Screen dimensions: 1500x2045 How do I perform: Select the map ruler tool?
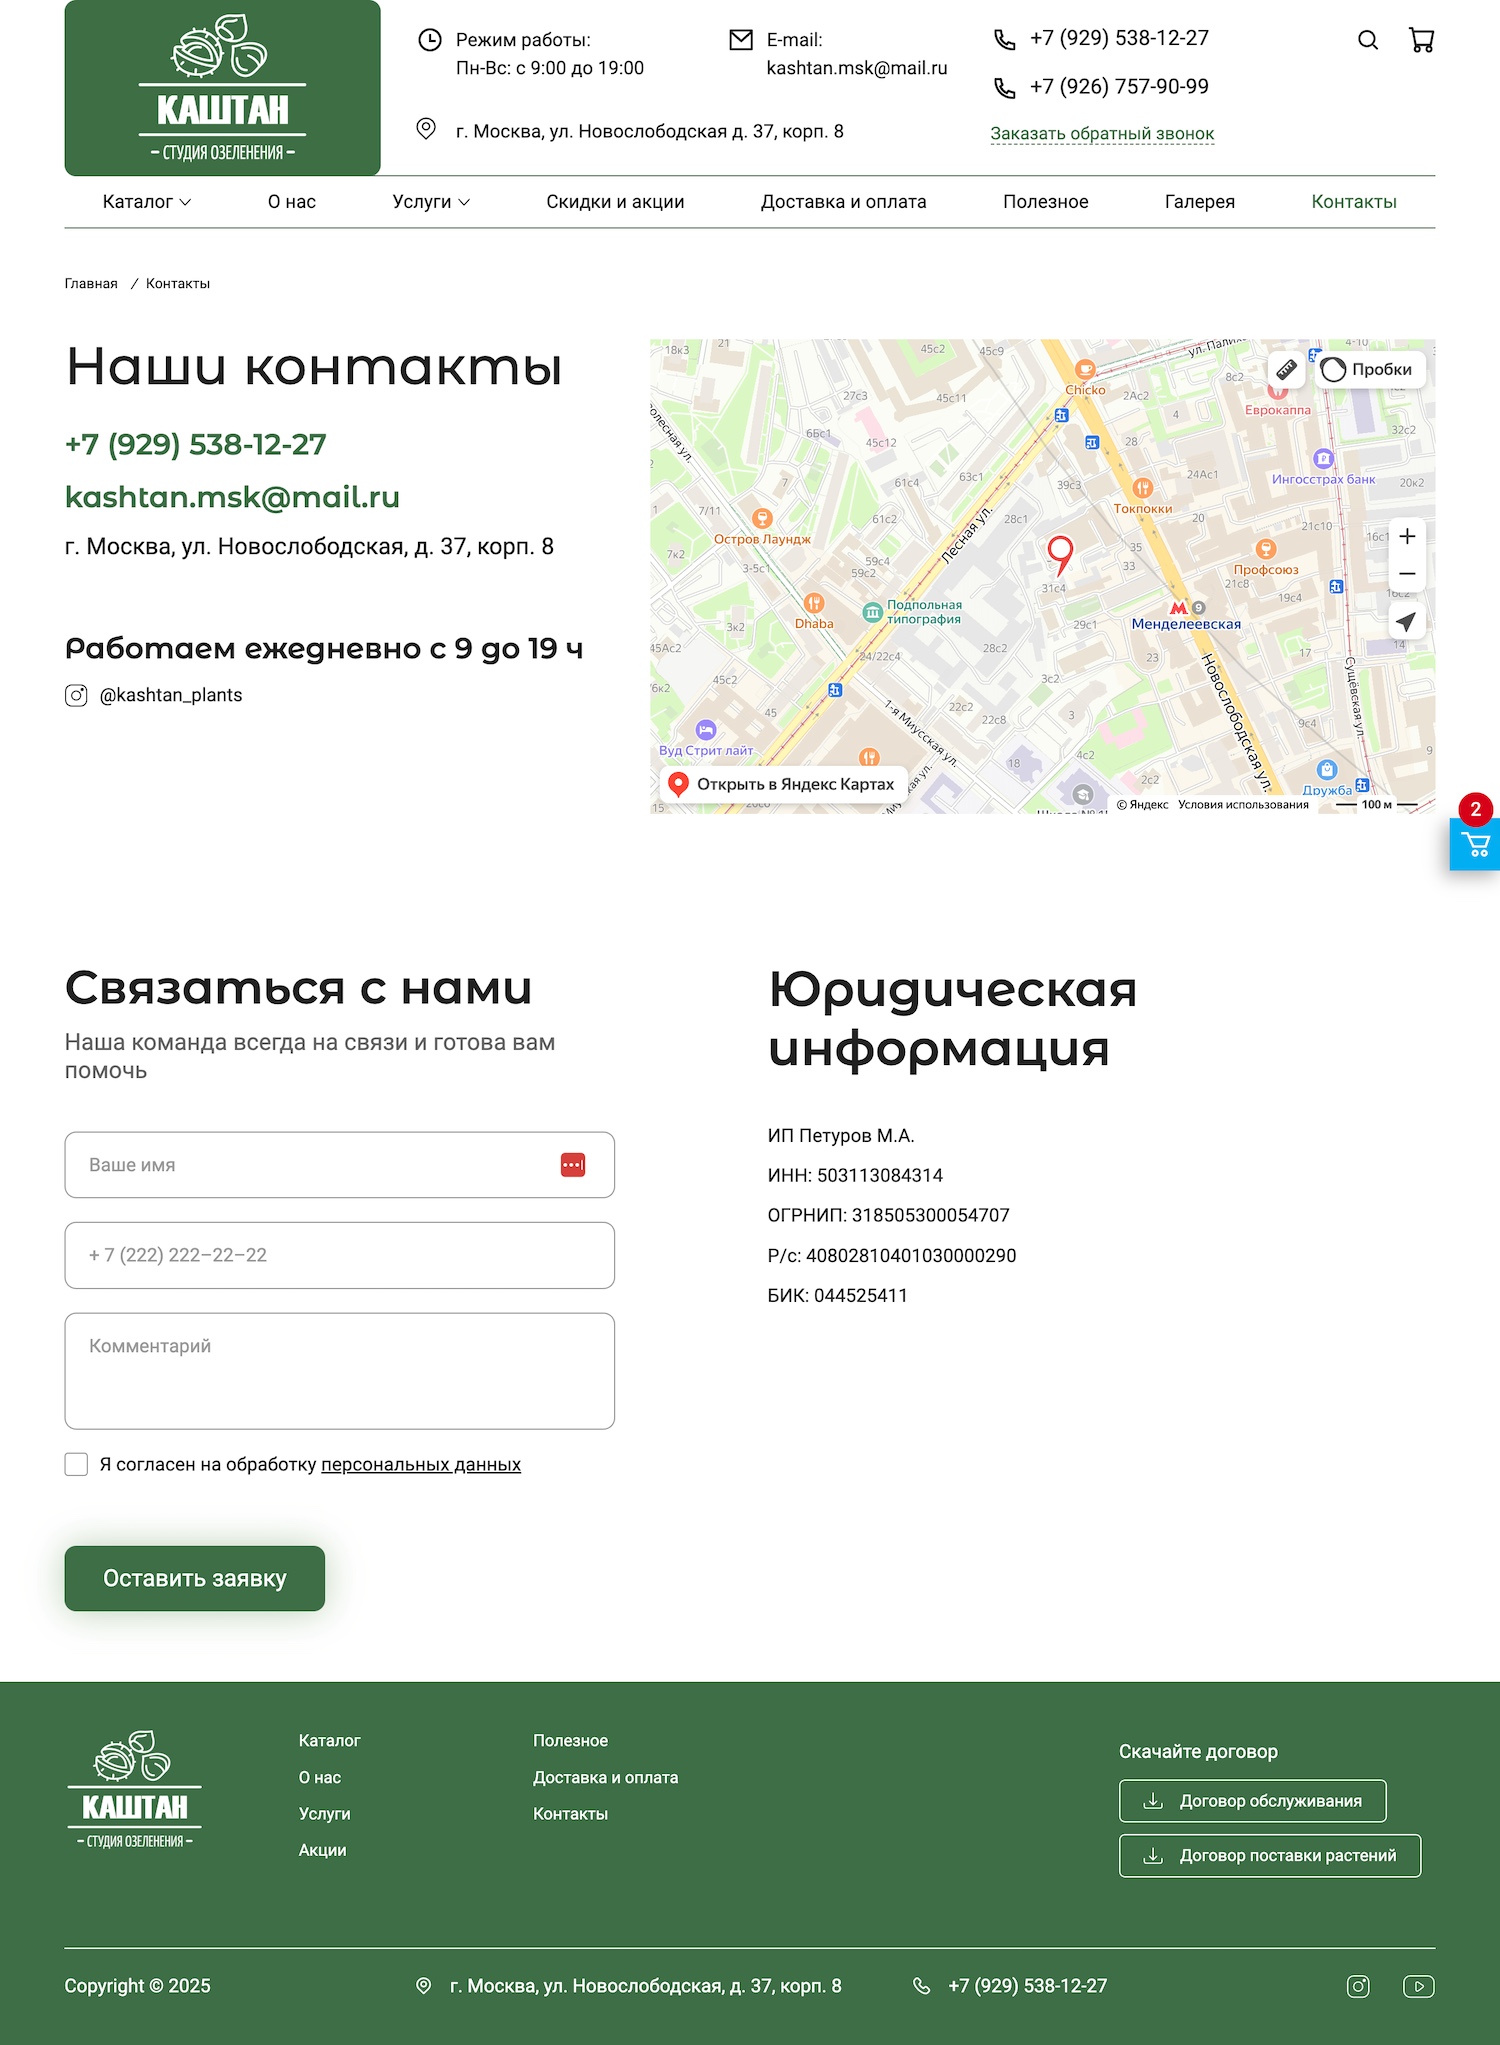coord(1287,369)
